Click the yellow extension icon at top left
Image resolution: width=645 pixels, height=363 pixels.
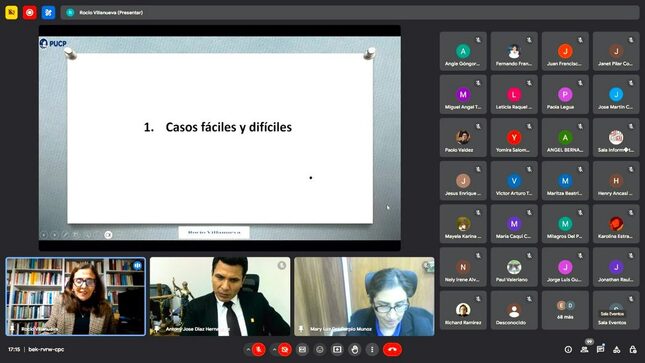pyautogui.click(x=12, y=12)
